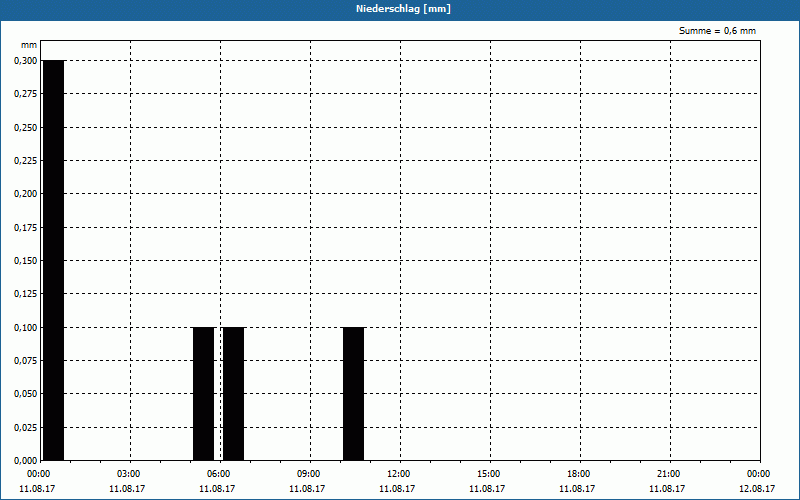The height and width of the screenshot is (500, 800).
Task: Select the 0,050 y-axis value
Action: pyautogui.click(x=26, y=394)
